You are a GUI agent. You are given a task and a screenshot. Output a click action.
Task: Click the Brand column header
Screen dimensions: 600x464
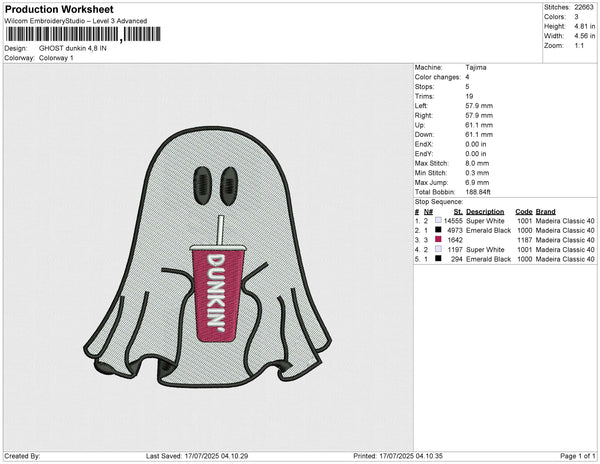tap(546, 212)
